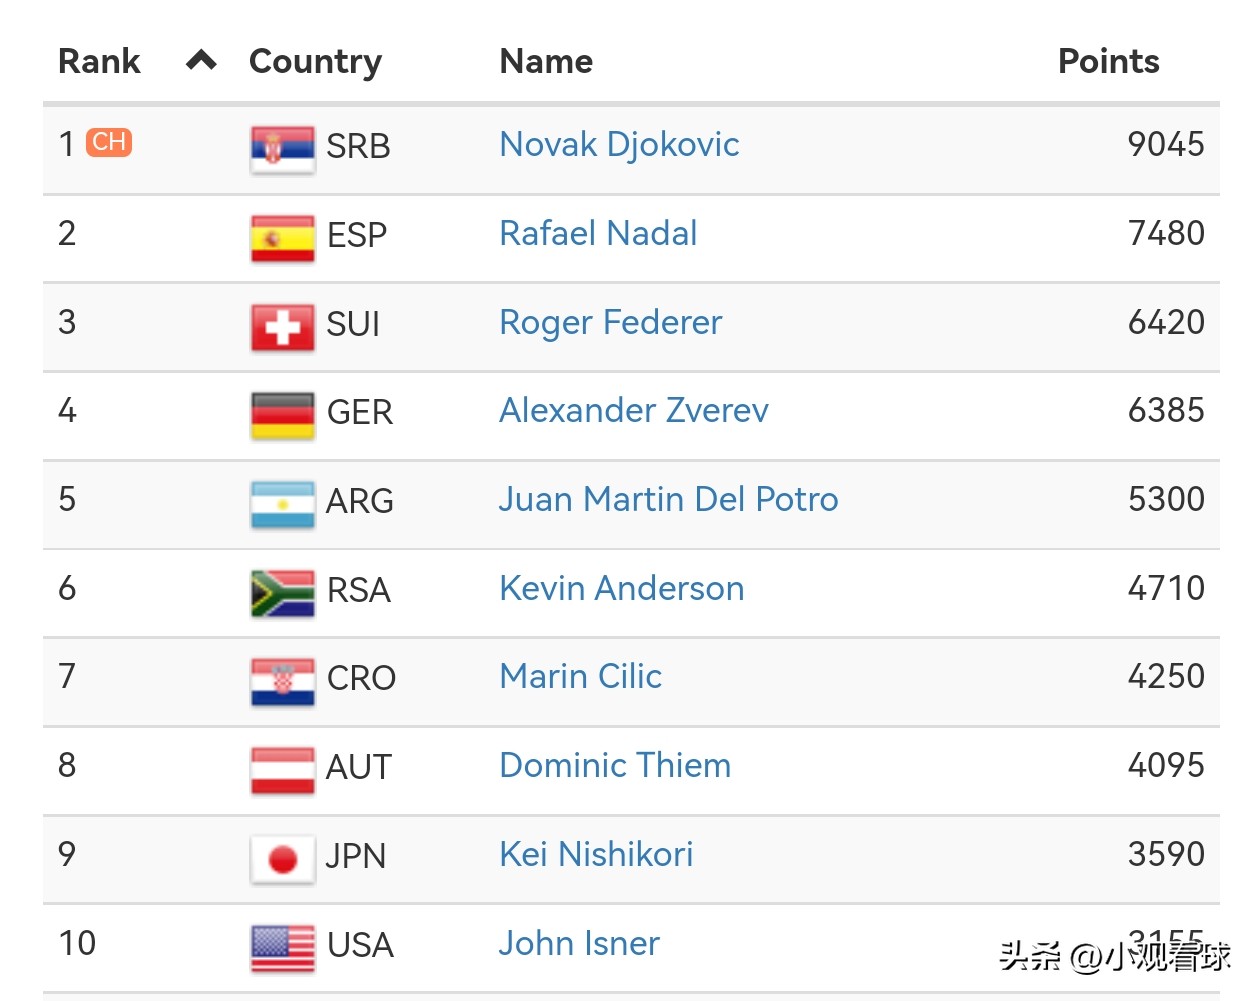Click the South Africa flag icon
Screen dimensions: 1260x1001
283,592
